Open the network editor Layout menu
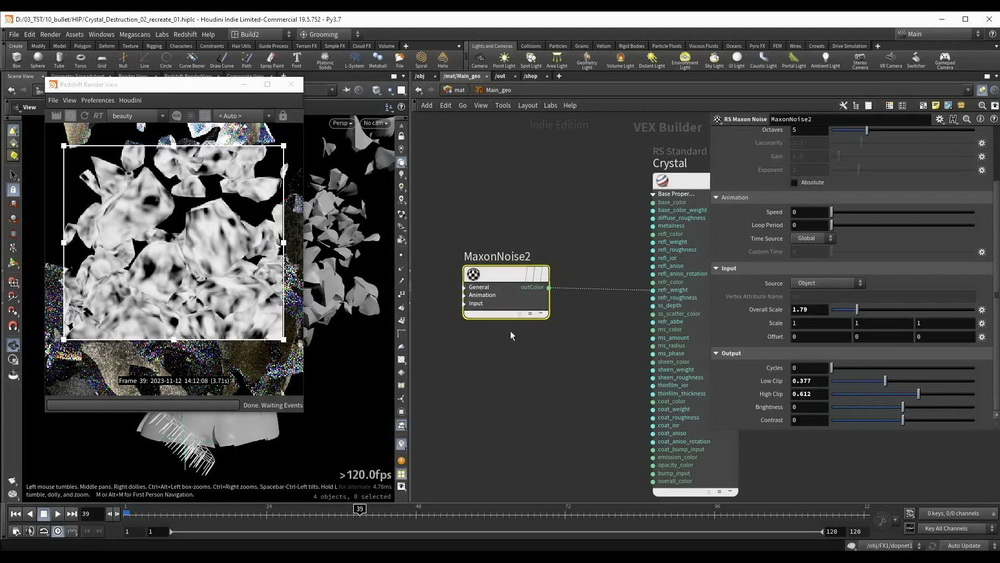This screenshot has width=1000, height=563. [527, 105]
